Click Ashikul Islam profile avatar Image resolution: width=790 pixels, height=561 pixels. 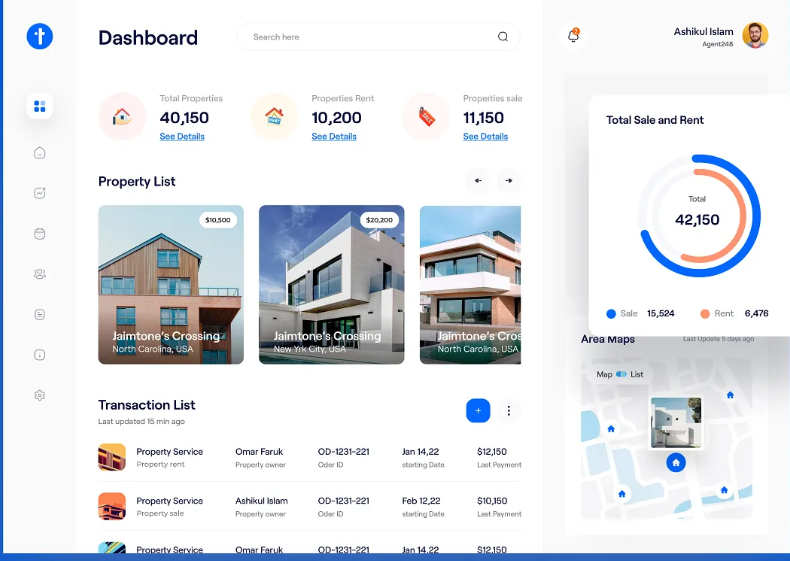[x=755, y=35]
